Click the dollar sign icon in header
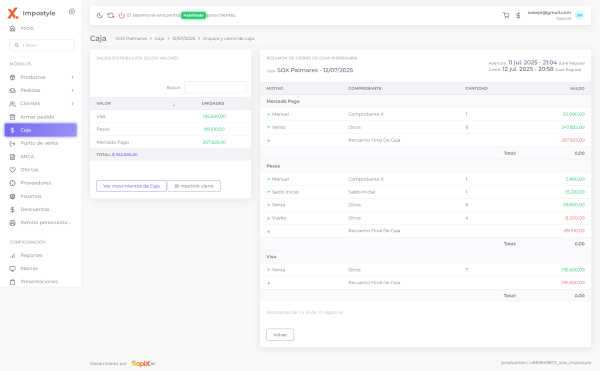600x371 pixels. point(518,15)
